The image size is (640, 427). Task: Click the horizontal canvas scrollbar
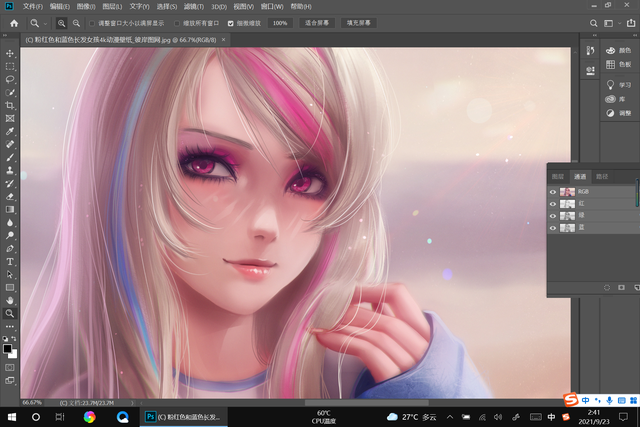366,403
